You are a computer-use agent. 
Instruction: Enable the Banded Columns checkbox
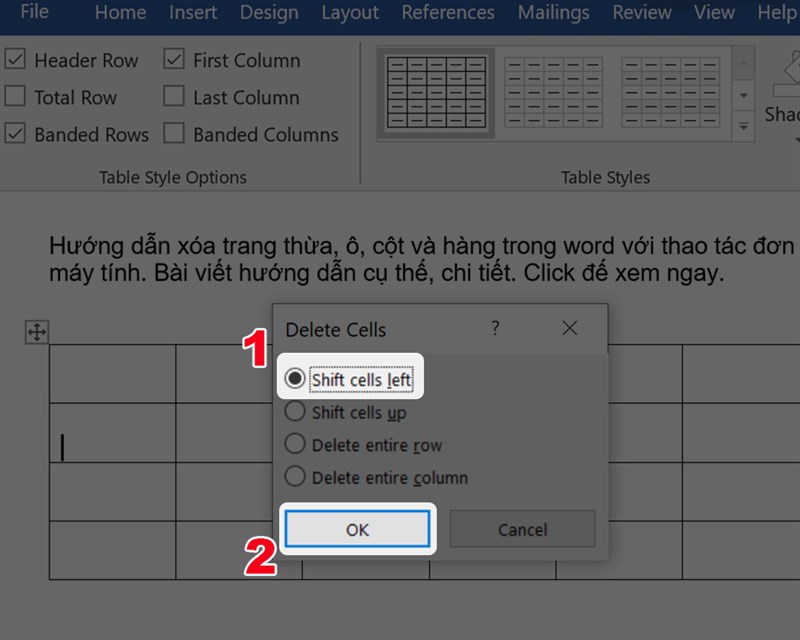(x=174, y=134)
